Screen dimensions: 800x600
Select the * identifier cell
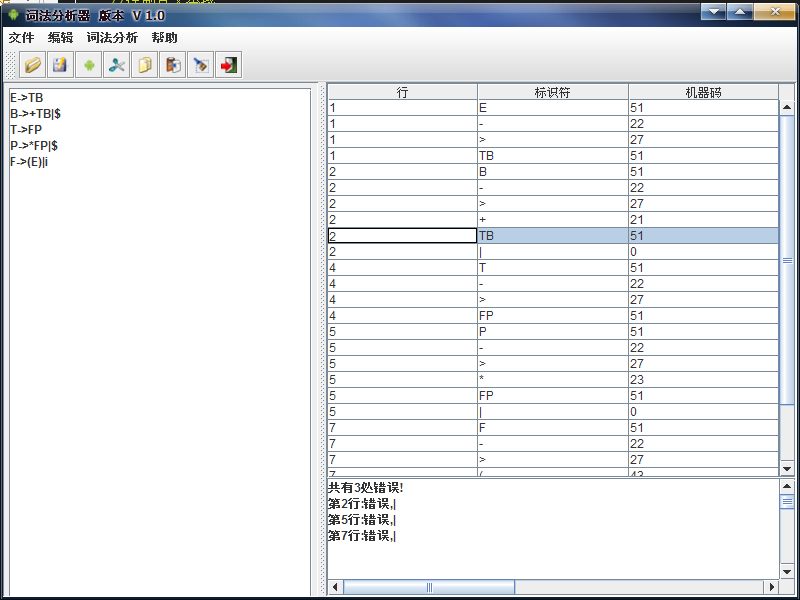click(x=553, y=380)
